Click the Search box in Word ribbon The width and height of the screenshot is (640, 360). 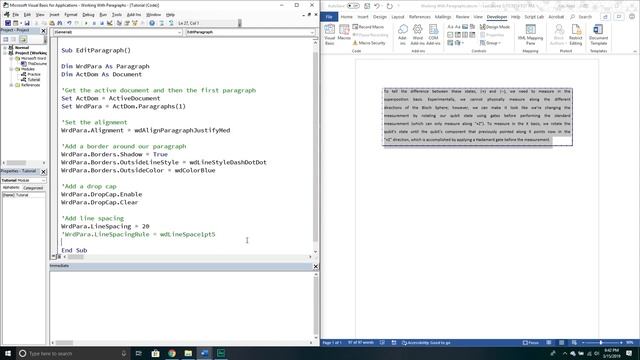click(582, 17)
